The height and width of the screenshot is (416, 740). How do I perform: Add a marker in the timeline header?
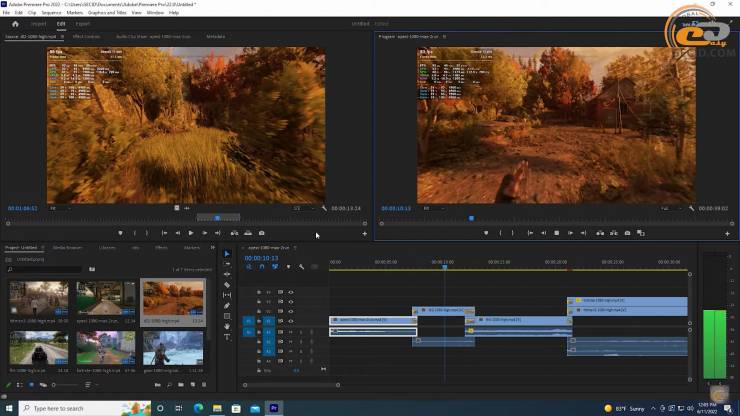(x=288, y=267)
